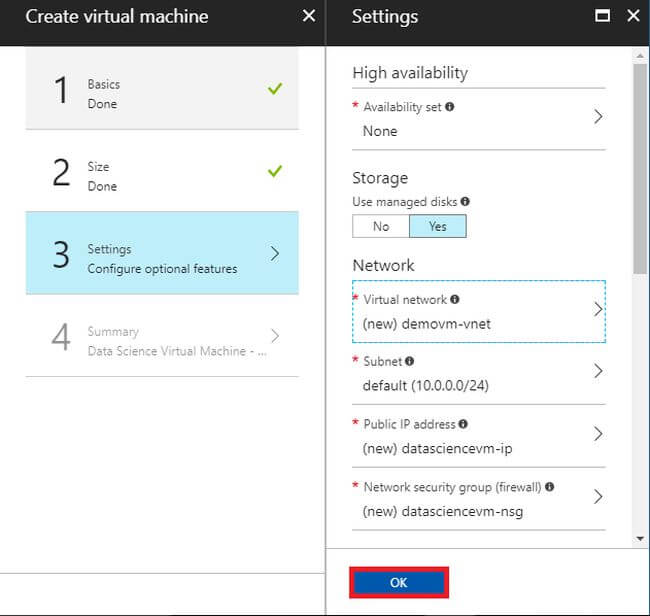The width and height of the screenshot is (650, 616).
Task: Click the Subnet info icon
Action: [x=409, y=361]
